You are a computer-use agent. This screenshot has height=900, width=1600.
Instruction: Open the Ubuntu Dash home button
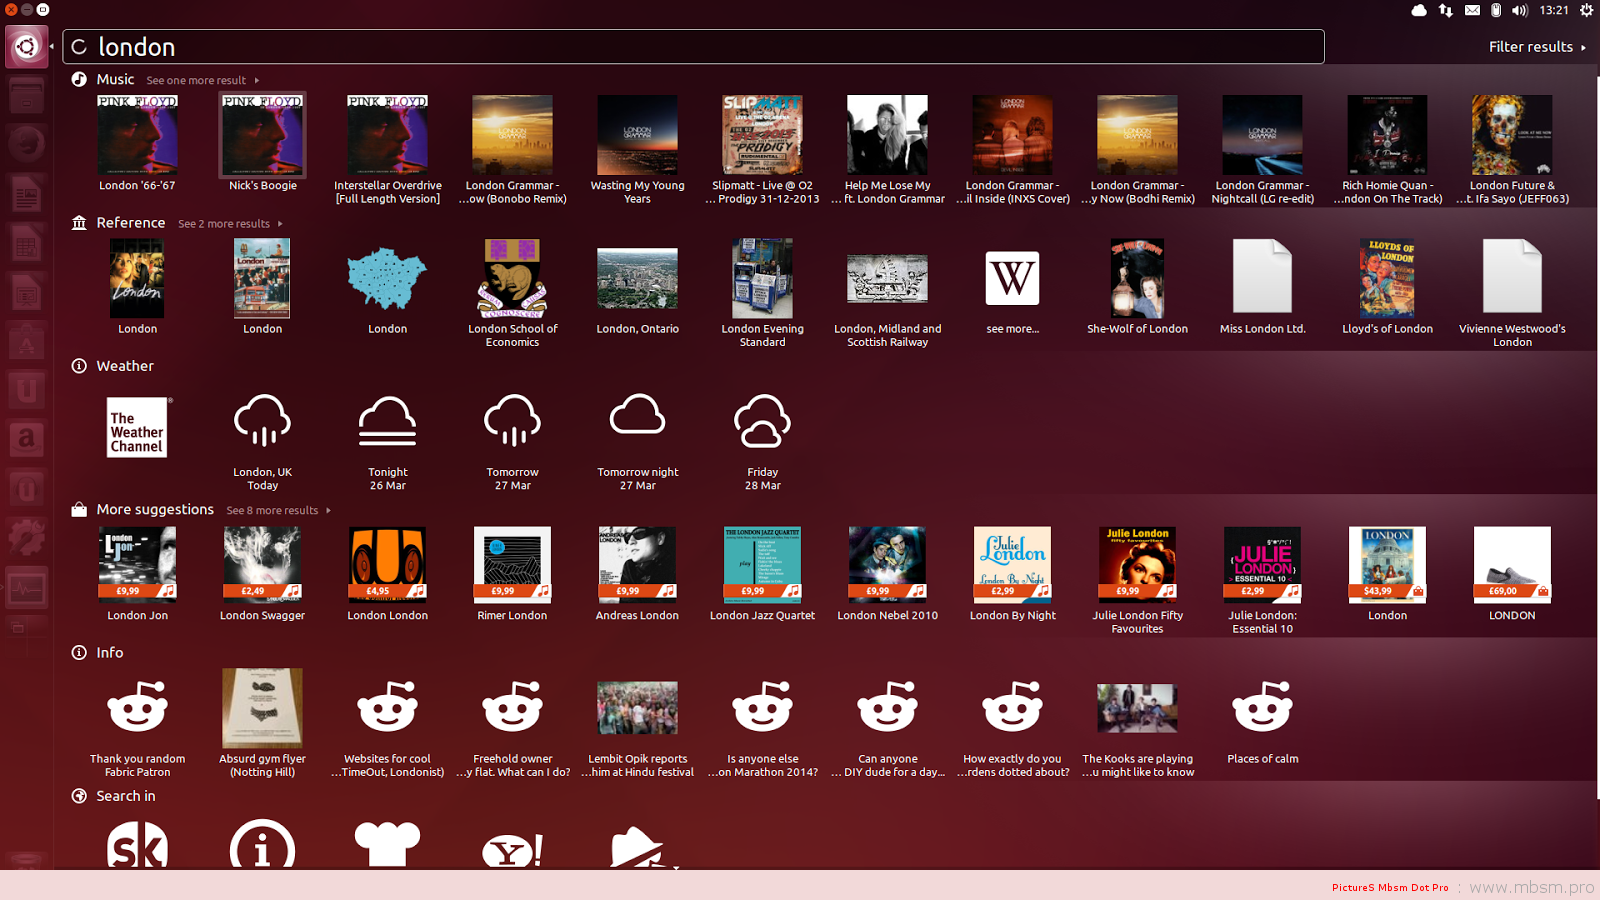tap(26, 46)
